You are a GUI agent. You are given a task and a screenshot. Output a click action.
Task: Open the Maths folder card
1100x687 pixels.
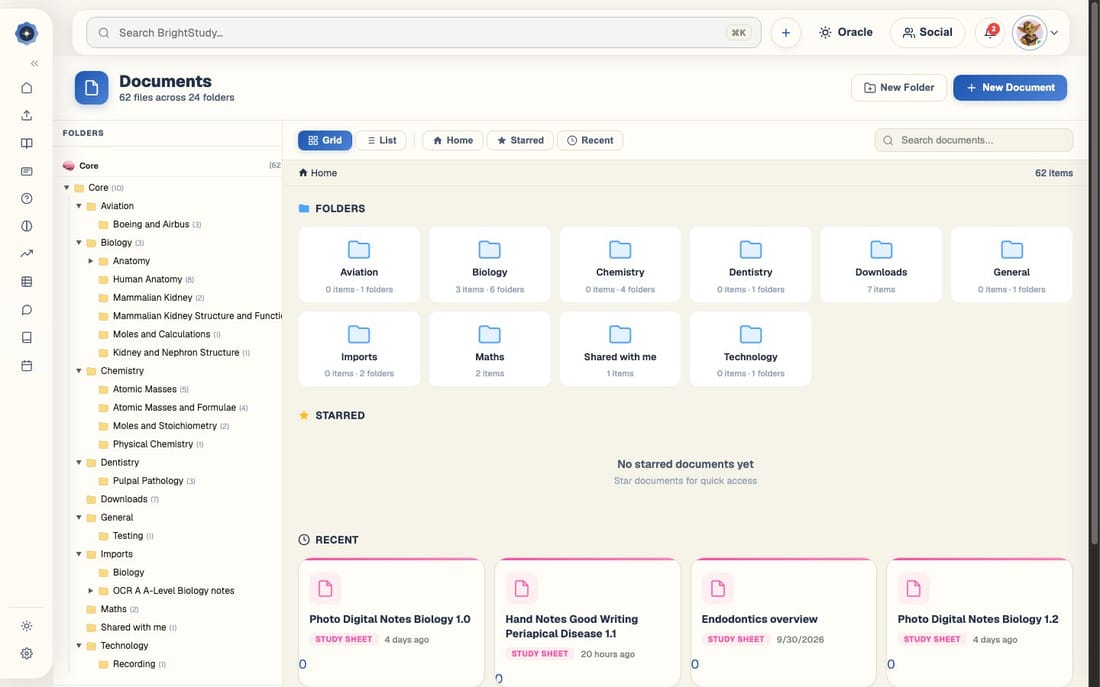(490, 349)
